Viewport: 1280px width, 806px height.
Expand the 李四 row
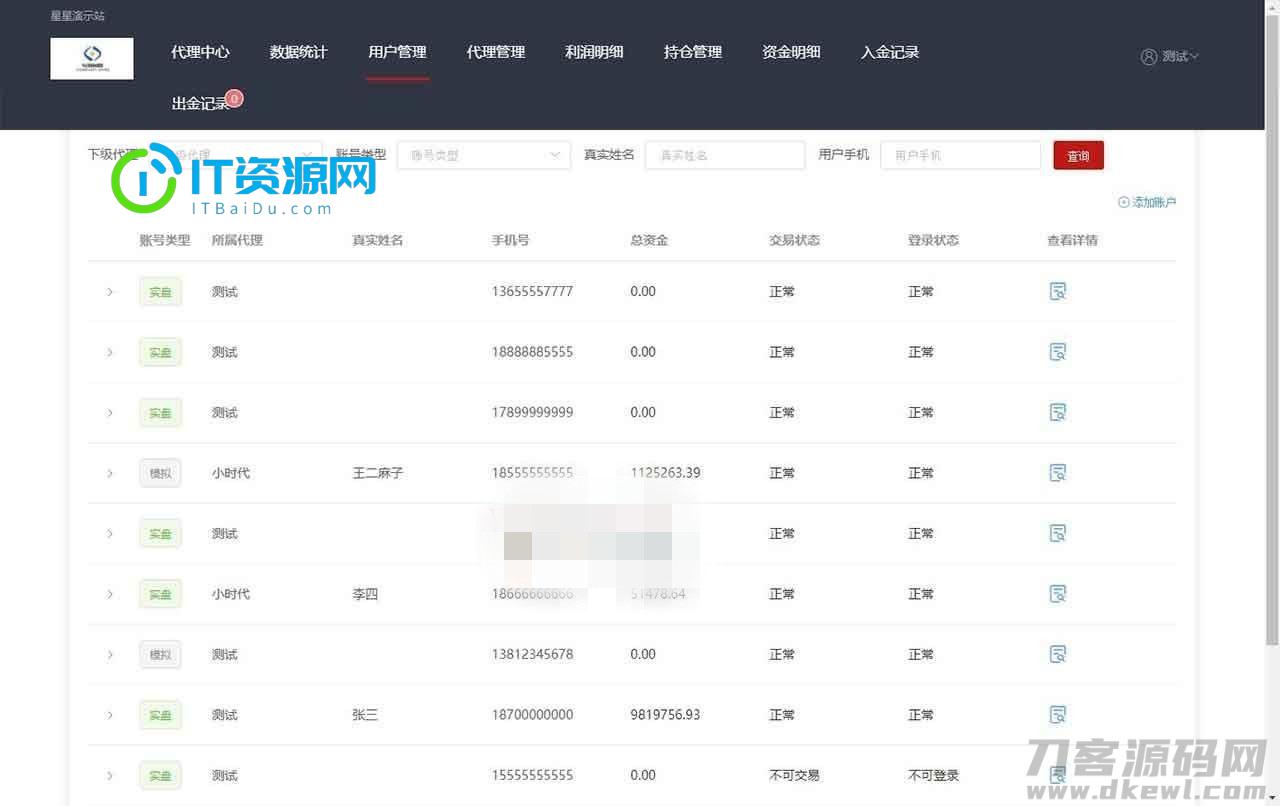(x=110, y=594)
